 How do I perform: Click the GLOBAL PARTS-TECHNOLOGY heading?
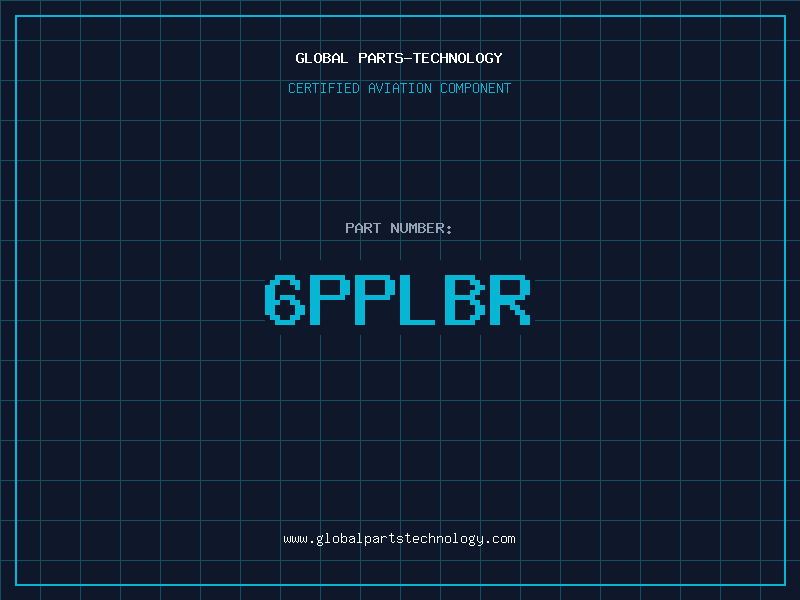(x=399, y=58)
